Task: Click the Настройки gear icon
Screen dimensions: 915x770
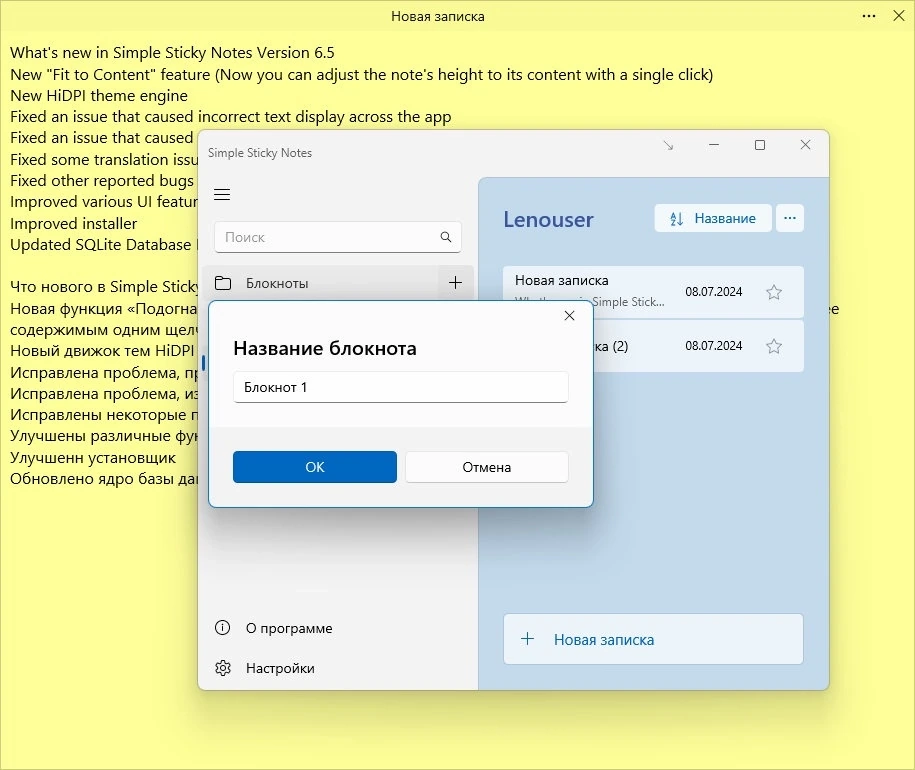Action: [x=223, y=668]
